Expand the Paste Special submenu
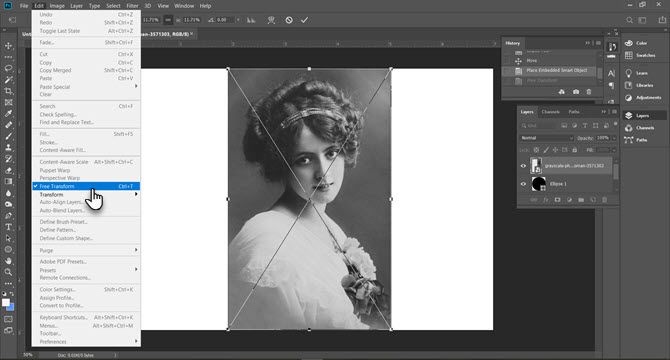This screenshot has width=670, height=360. click(86, 87)
